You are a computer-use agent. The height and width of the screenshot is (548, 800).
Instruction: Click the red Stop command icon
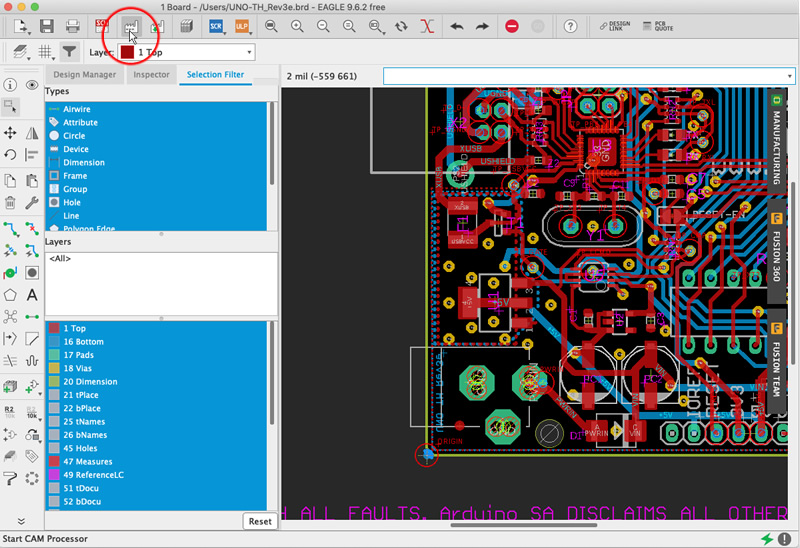click(512, 26)
